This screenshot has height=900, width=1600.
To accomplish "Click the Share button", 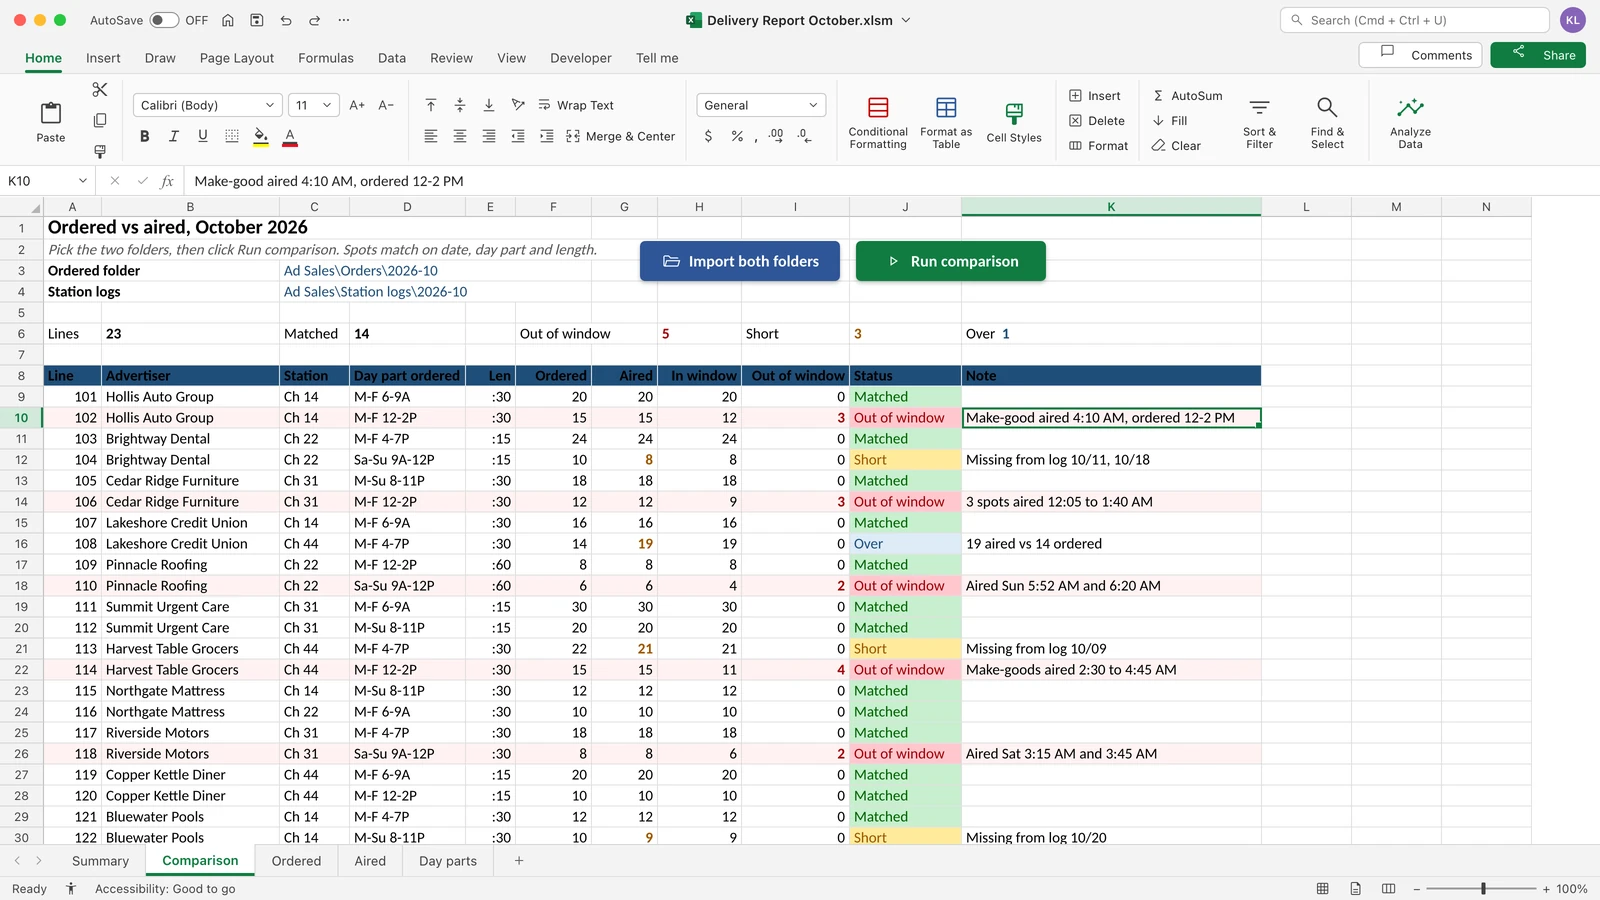I will click(1538, 55).
